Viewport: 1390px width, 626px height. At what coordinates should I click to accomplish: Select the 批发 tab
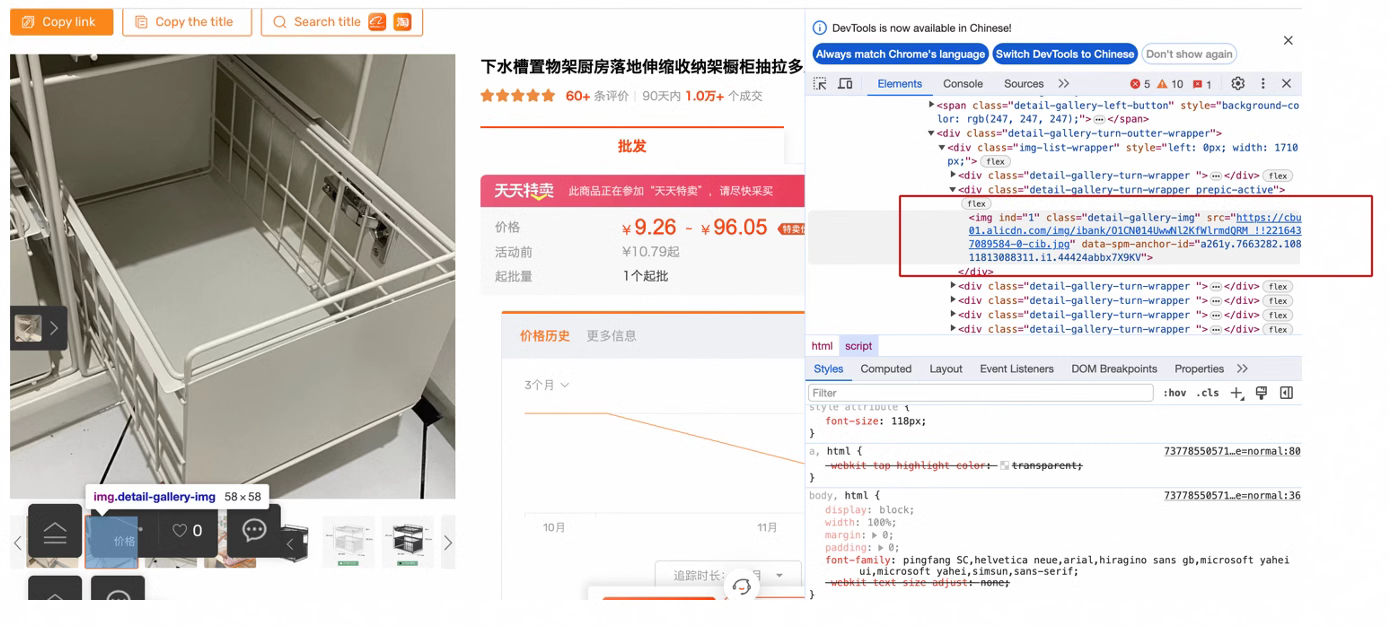632,146
